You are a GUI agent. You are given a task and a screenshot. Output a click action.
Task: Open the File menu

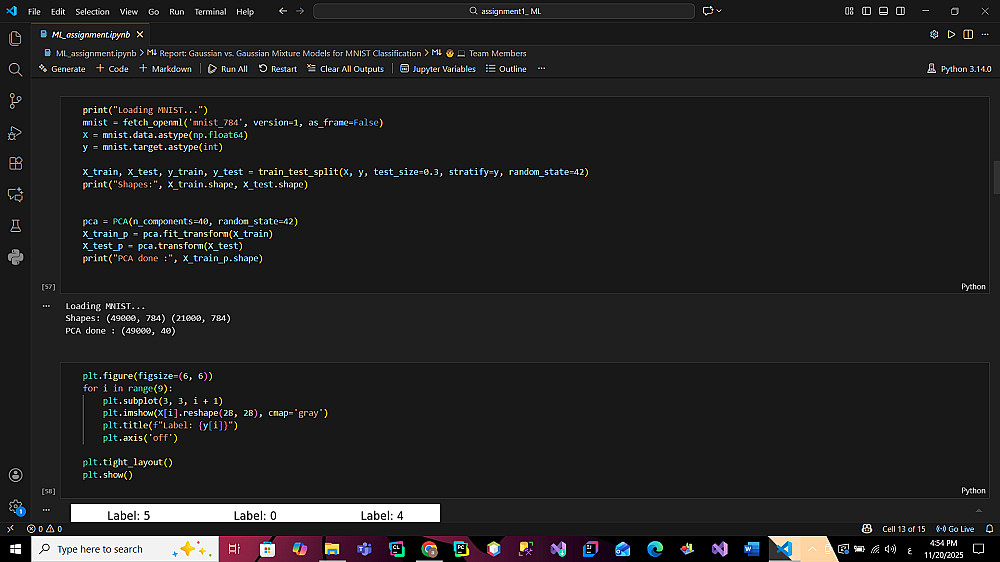click(x=34, y=11)
